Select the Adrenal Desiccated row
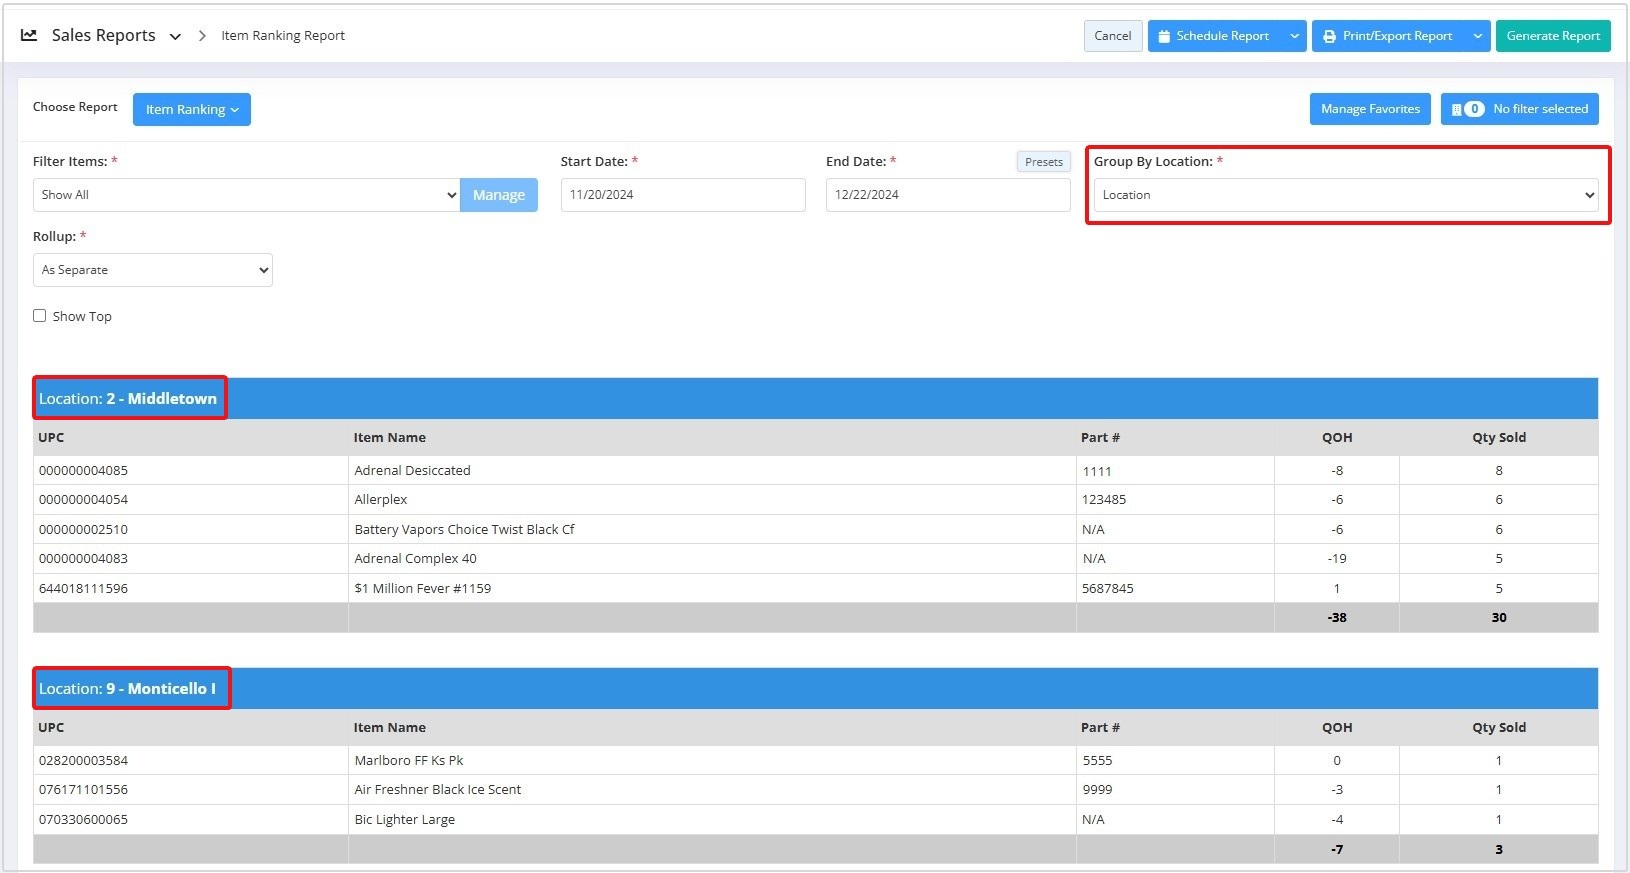 tap(815, 470)
